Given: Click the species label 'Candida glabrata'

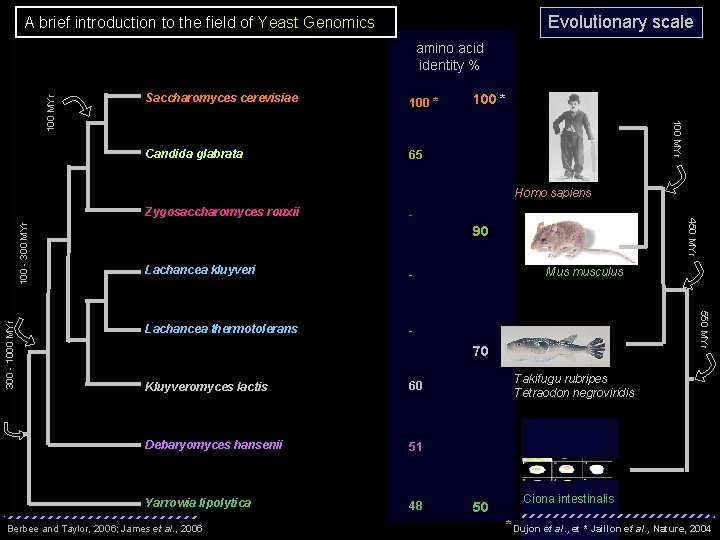Looking at the screenshot, I should 194,154.
